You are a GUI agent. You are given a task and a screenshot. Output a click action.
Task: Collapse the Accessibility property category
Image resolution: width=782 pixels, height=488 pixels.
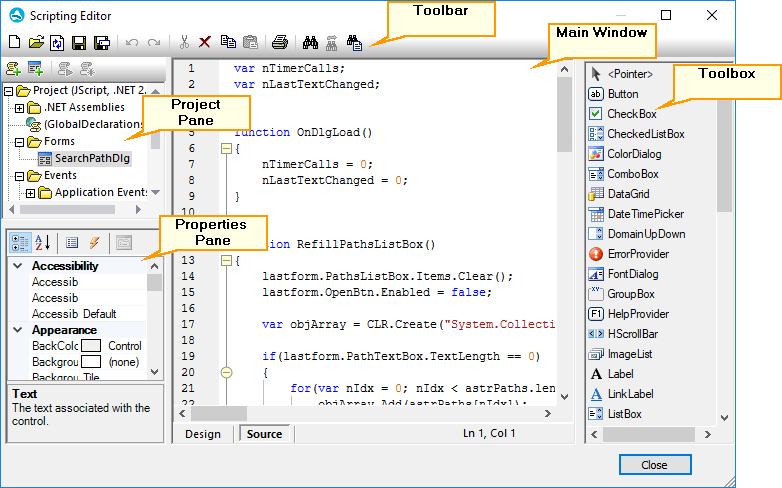[17, 266]
